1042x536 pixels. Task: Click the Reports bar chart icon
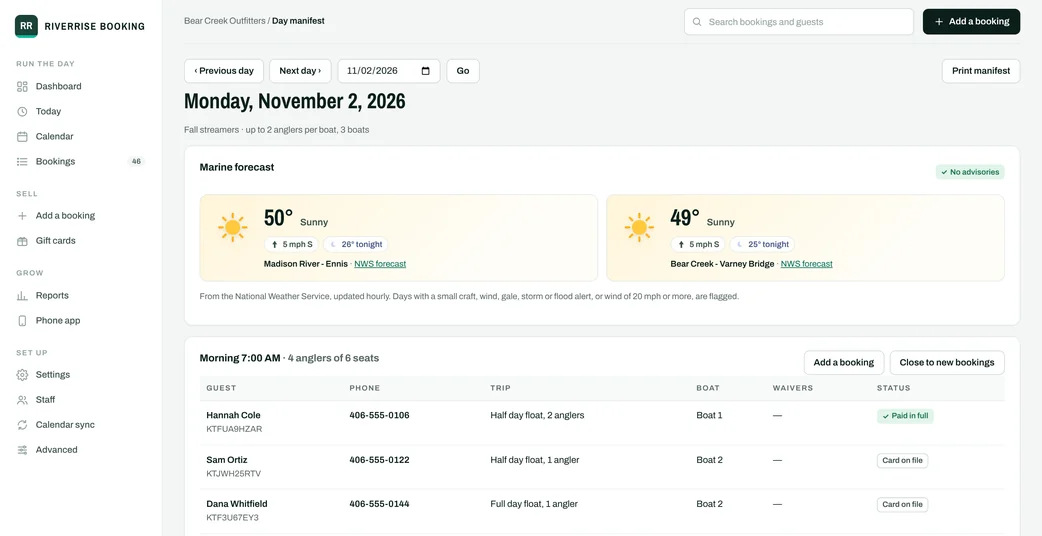pos(22,296)
